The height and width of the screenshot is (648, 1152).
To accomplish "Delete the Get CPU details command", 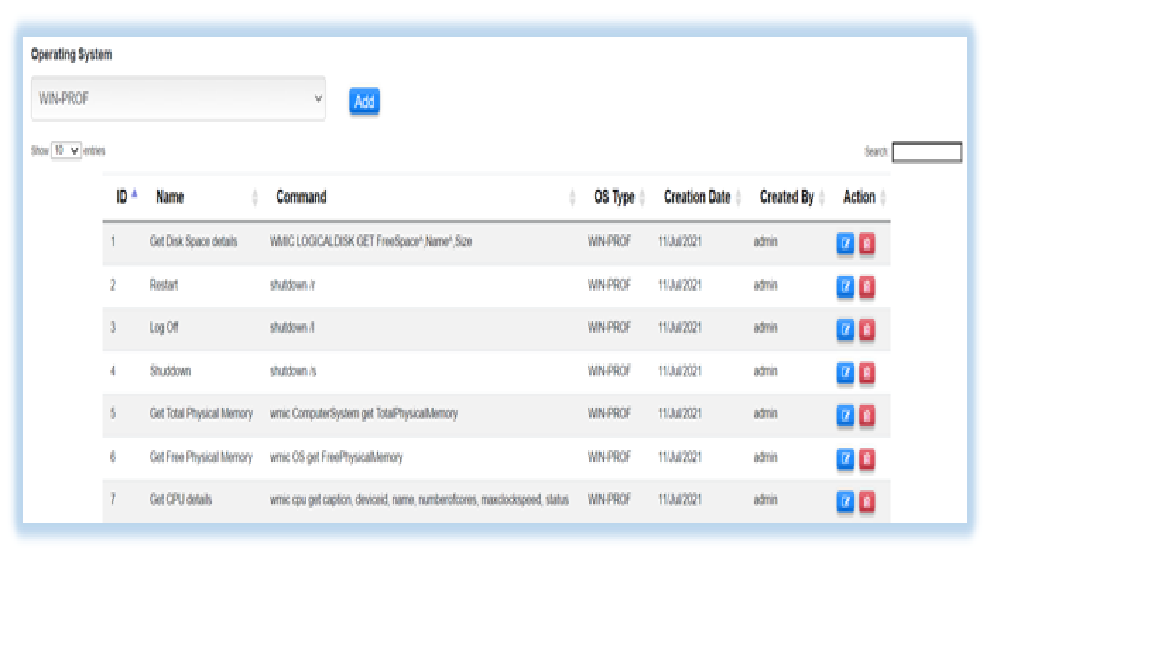I will click(x=867, y=501).
